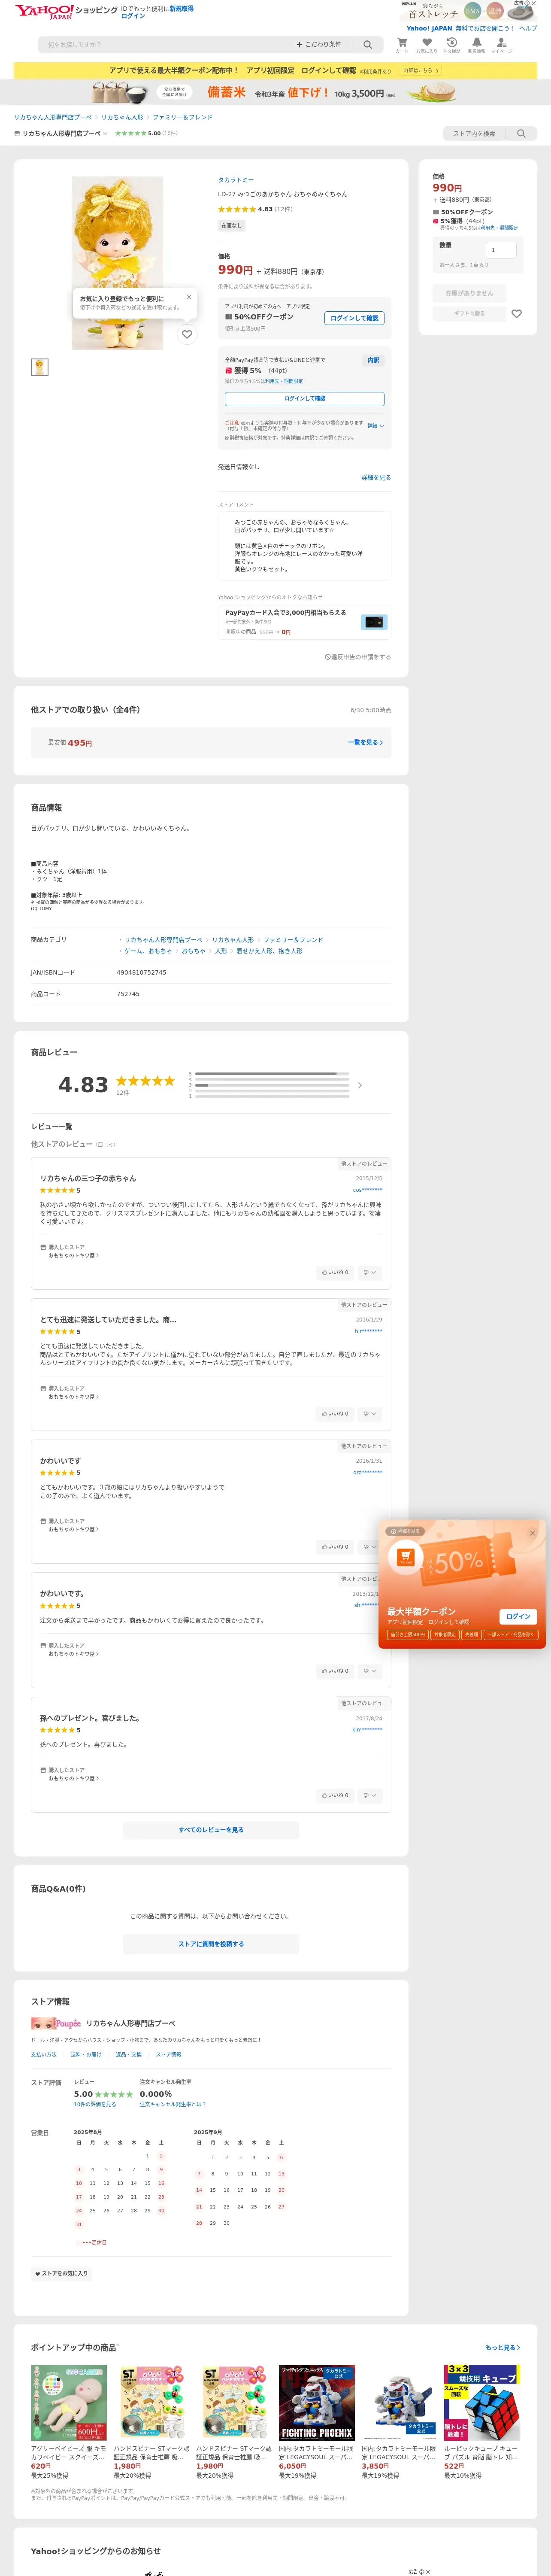Viewport: 551px width, 2576px height.
Task: Click 着せかえ人形、抱き人形 category link
Action: click(x=269, y=951)
